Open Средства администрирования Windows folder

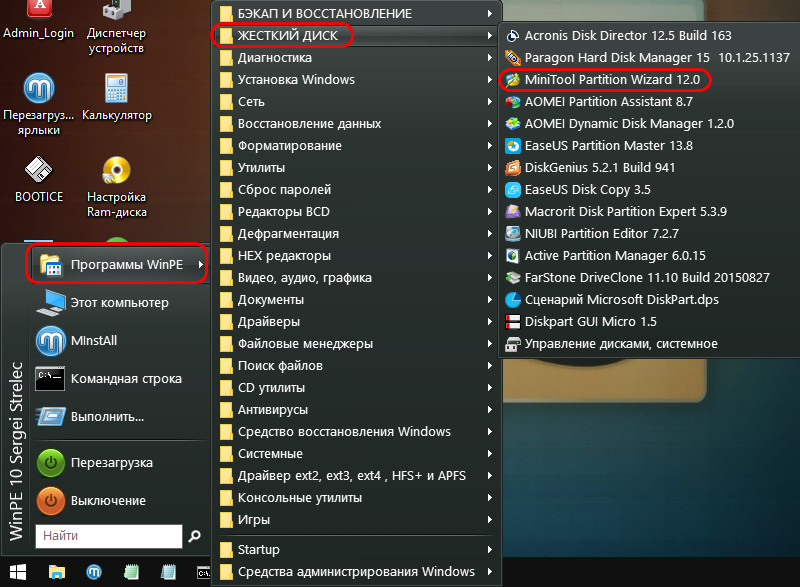pos(357,572)
